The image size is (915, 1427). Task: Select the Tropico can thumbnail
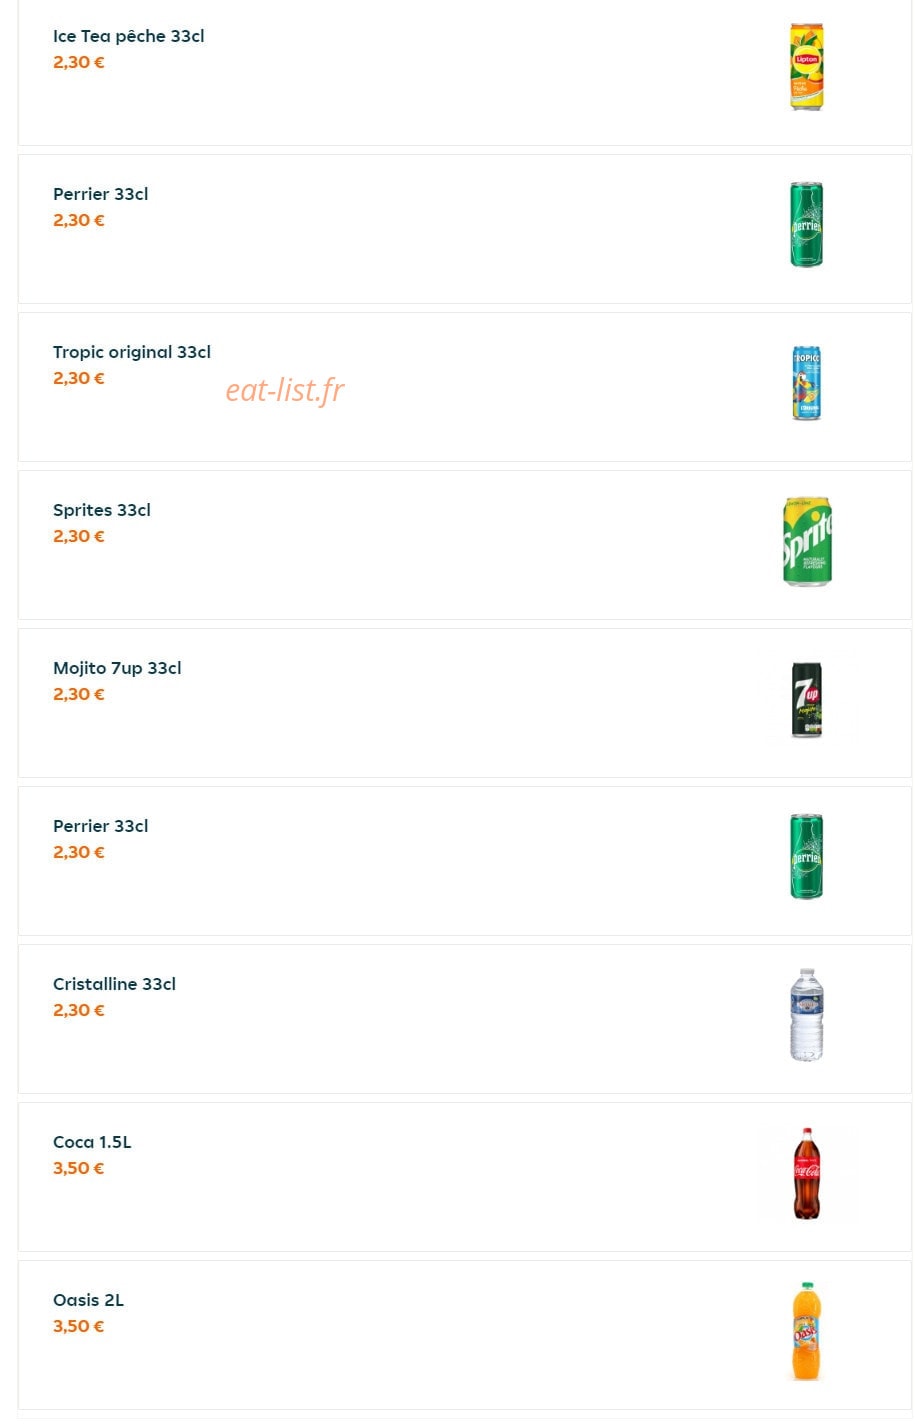807,383
